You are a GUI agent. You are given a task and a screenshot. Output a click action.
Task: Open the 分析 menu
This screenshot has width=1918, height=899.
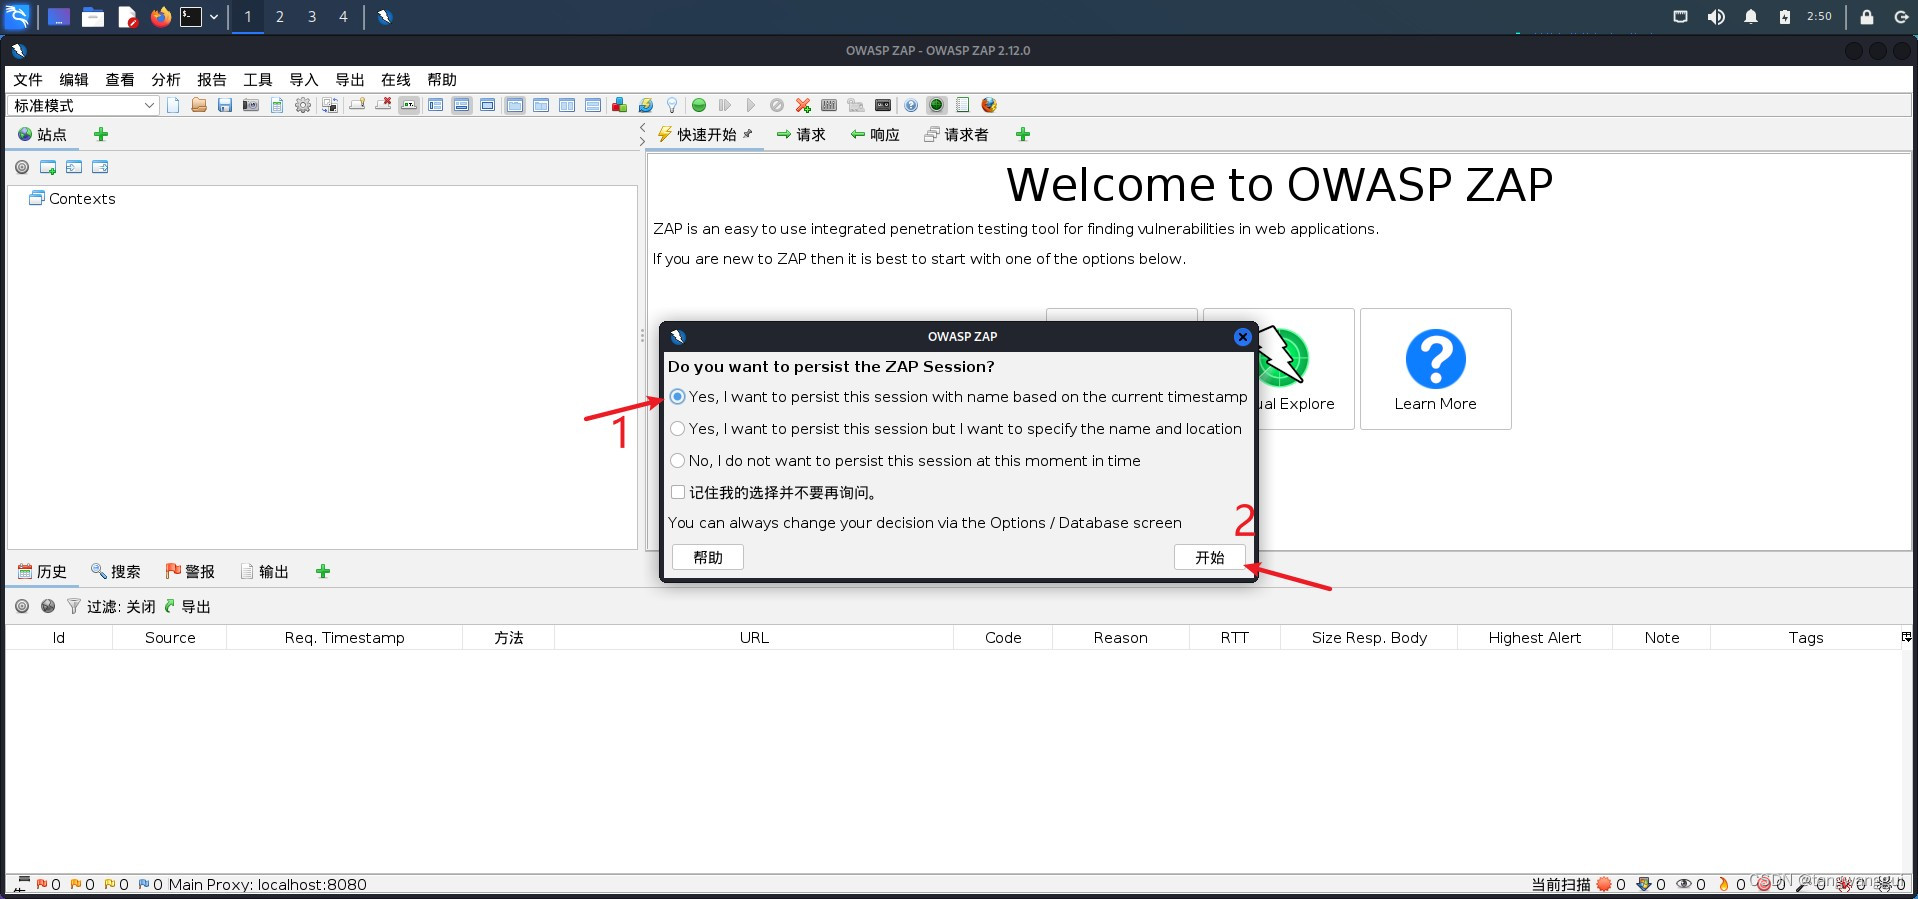pyautogui.click(x=166, y=80)
